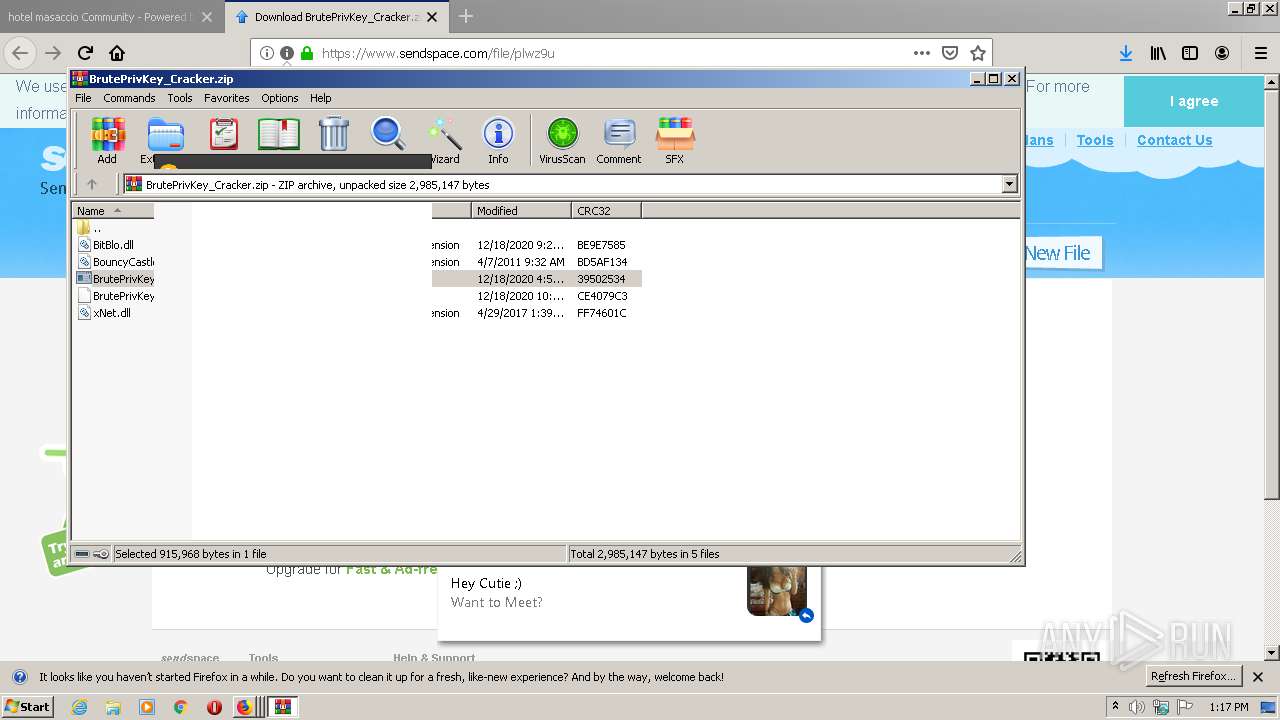Select the parent folder '..' entry
This screenshot has height=720, width=1280.
tap(89, 228)
